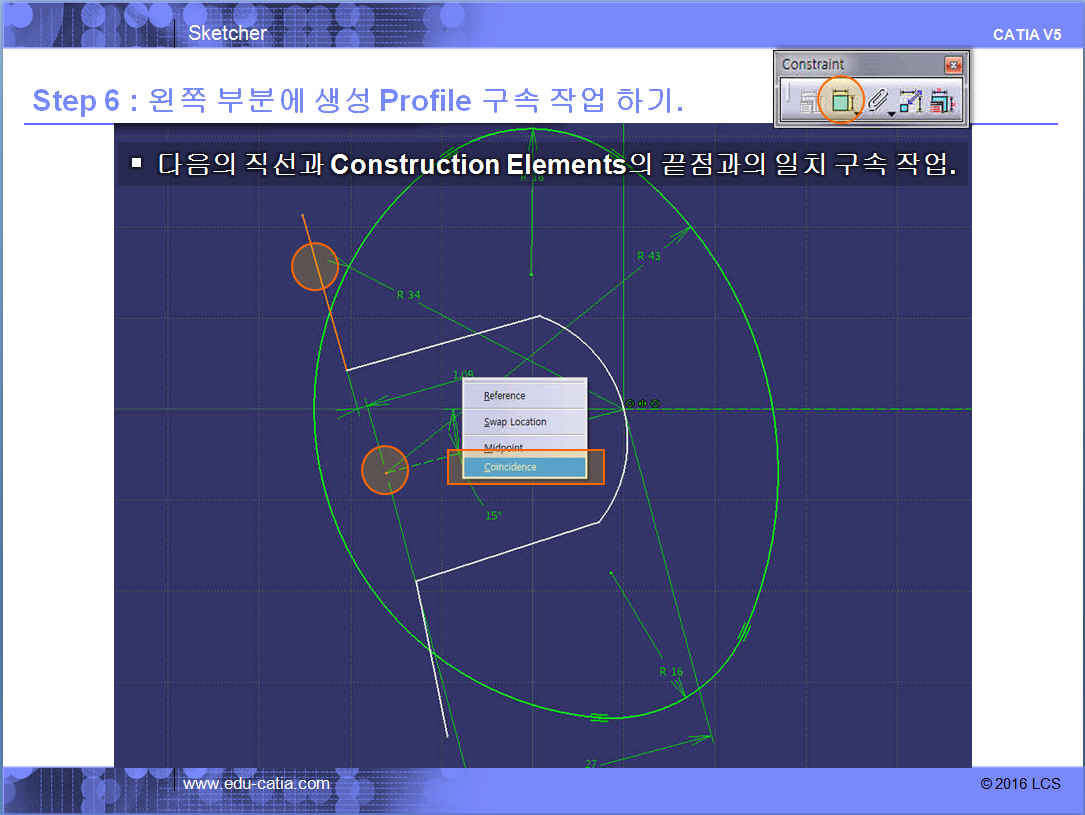This screenshot has width=1085, height=815.
Task: Click upper orange-circled line endpoint
Action: coord(315,267)
